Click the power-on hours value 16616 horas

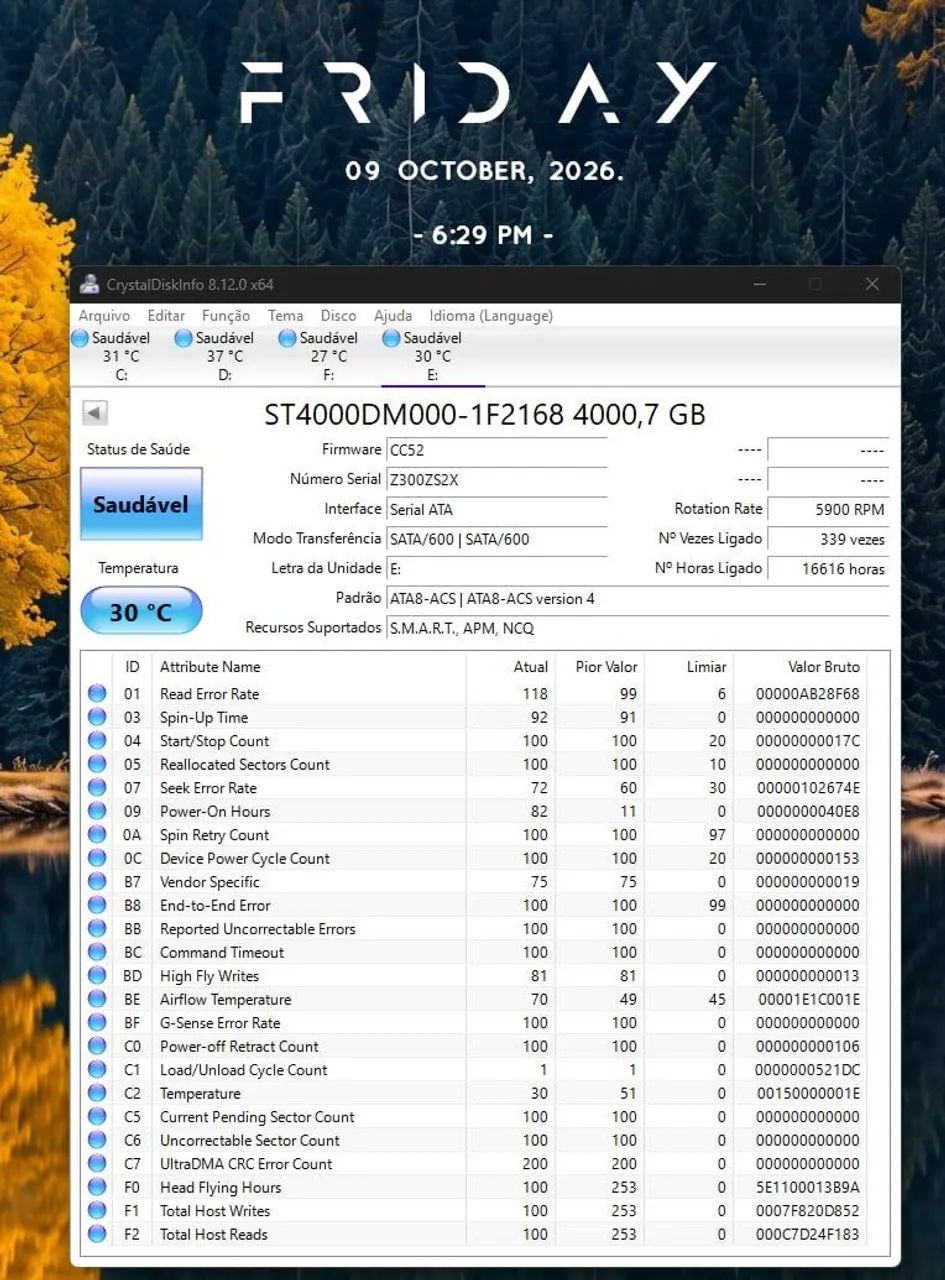coord(829,569)
